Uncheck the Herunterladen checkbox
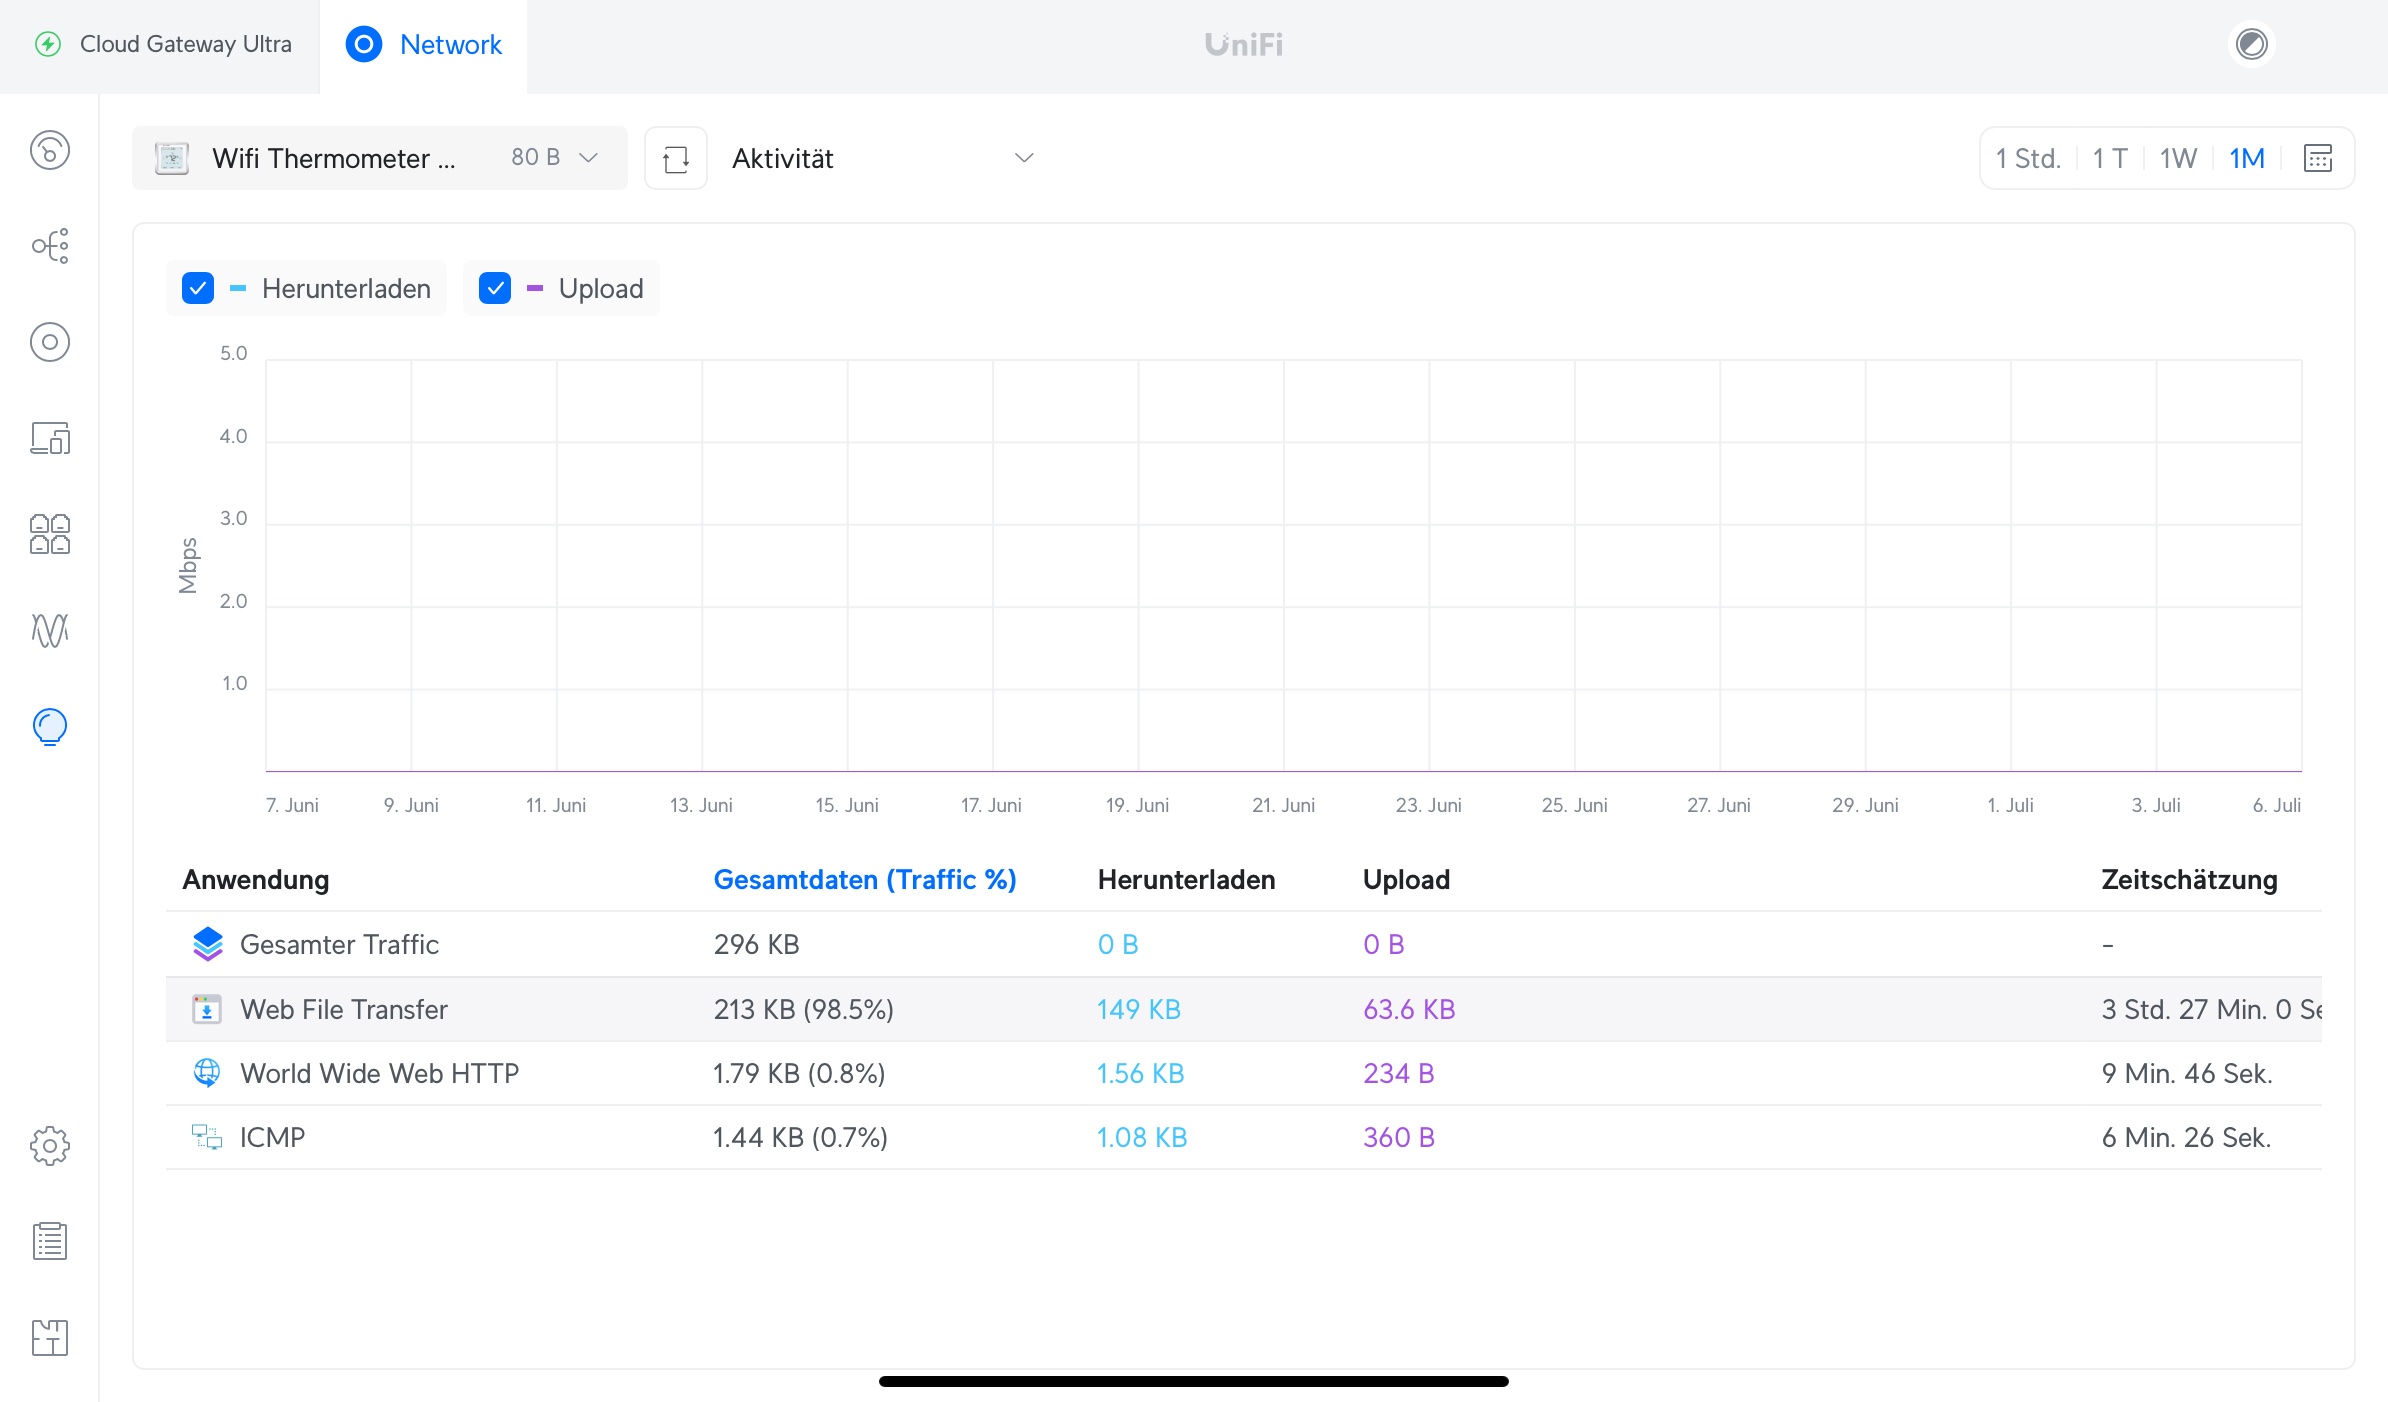2388x1402 pixels. pos(198,289)
